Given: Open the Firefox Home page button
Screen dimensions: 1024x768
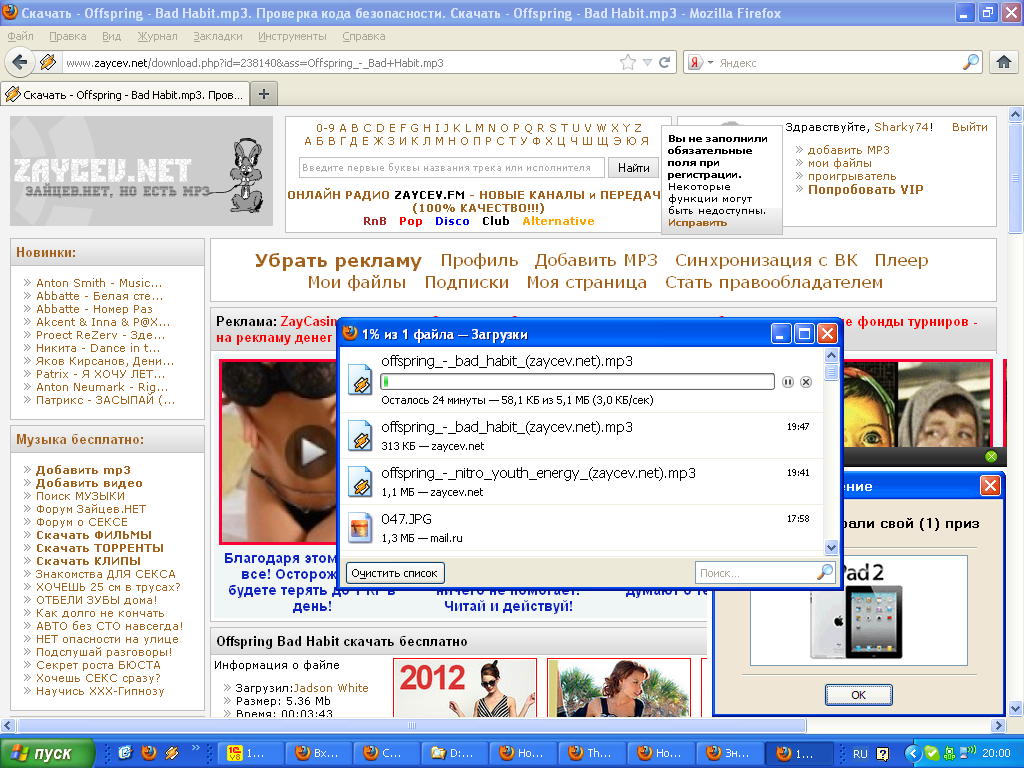Looking at the screenshot, I should 1004,62.
